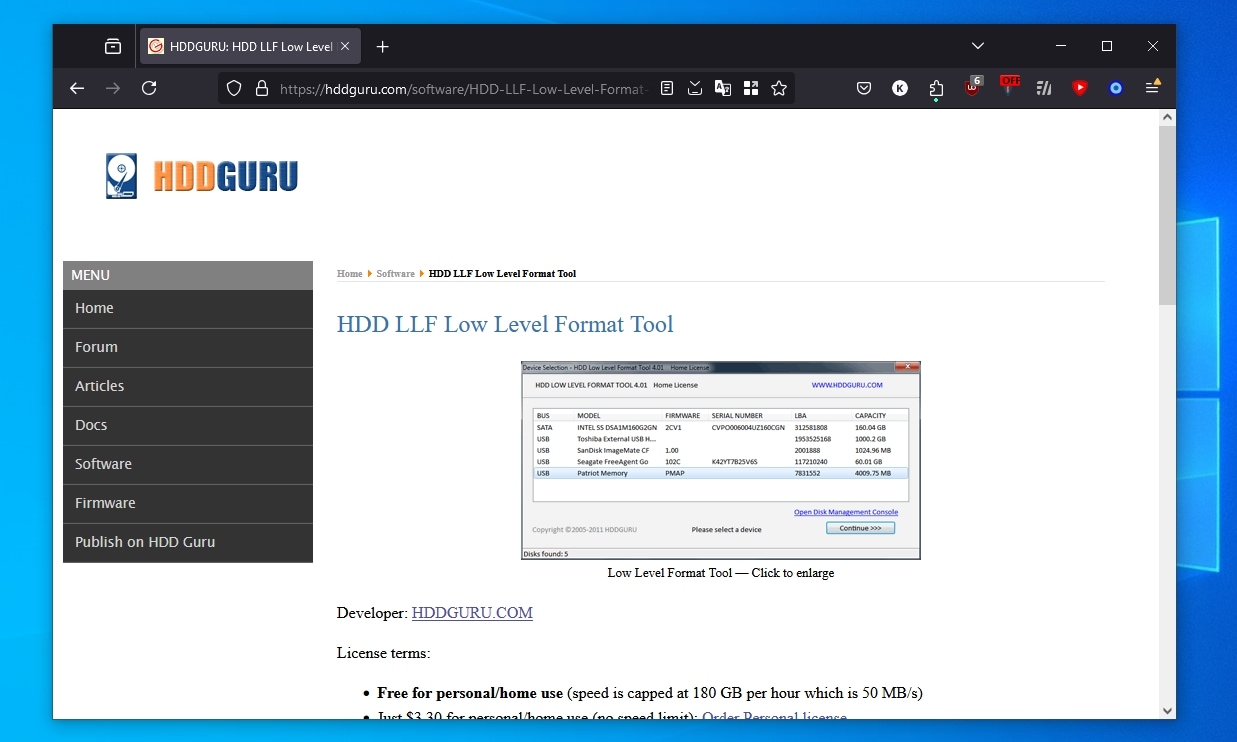
Task: Open Articles in the sidebar menu
Action: (x=188, y=387)
